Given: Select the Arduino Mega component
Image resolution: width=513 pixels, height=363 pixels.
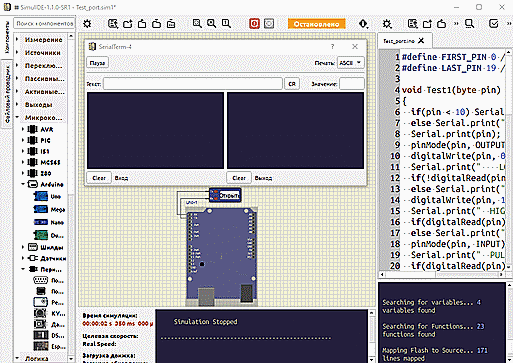Looking at the screenshot, I should click(49, 209).
